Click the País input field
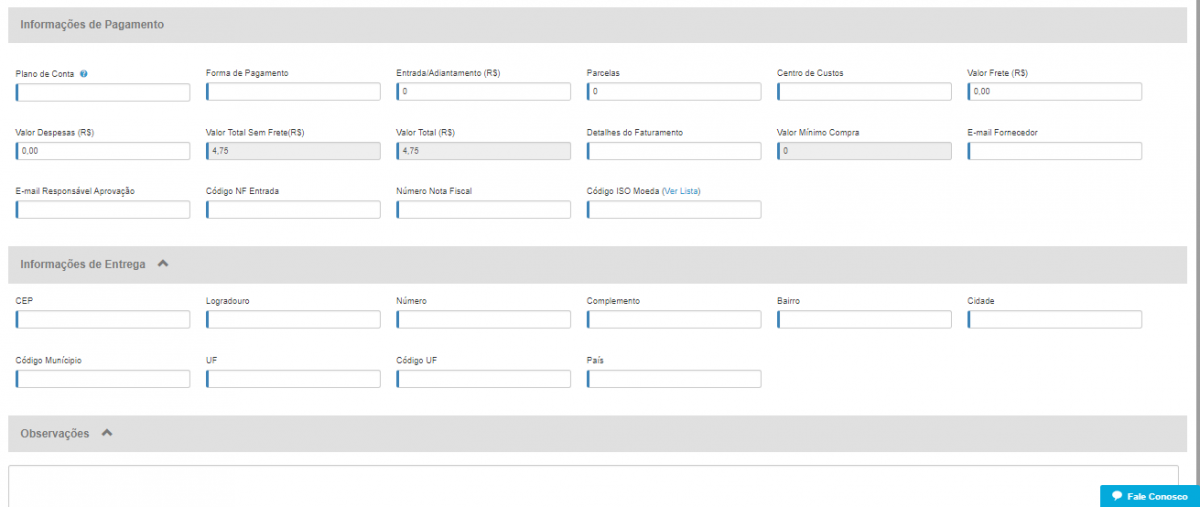Screen dimensions: 1200x507 [674, 379]
